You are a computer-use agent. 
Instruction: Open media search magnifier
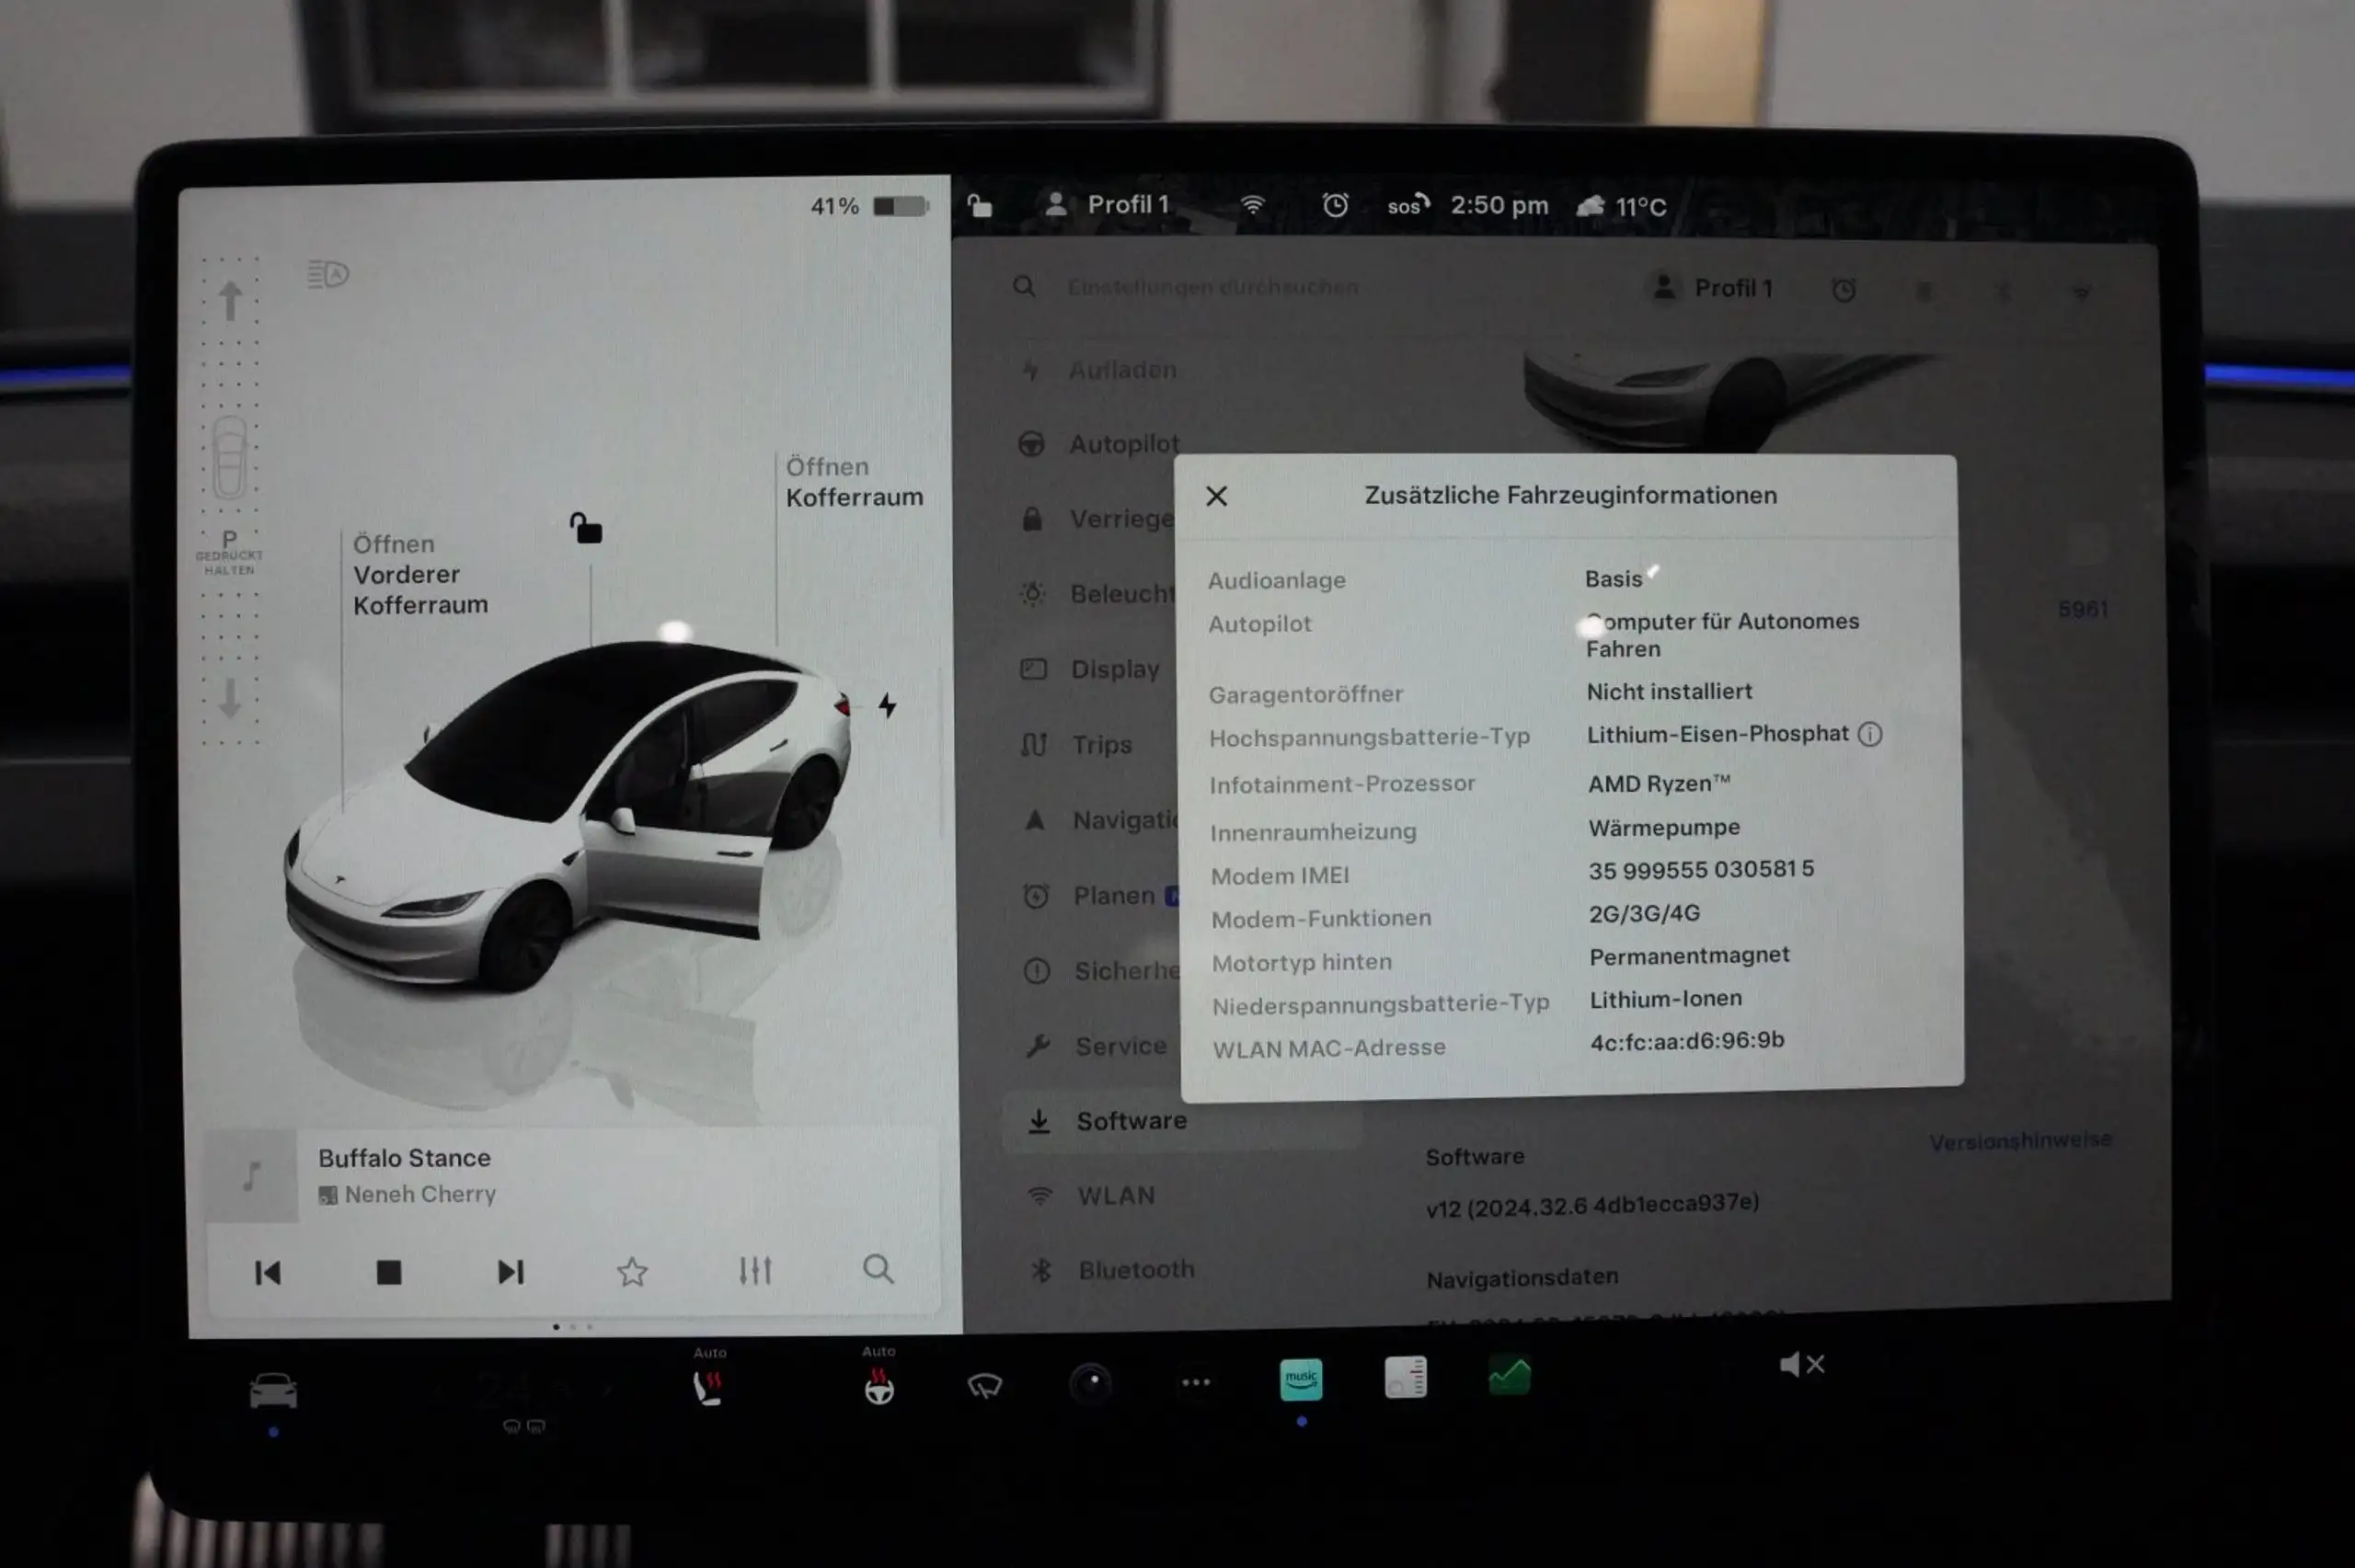[x=878, y=1269]
